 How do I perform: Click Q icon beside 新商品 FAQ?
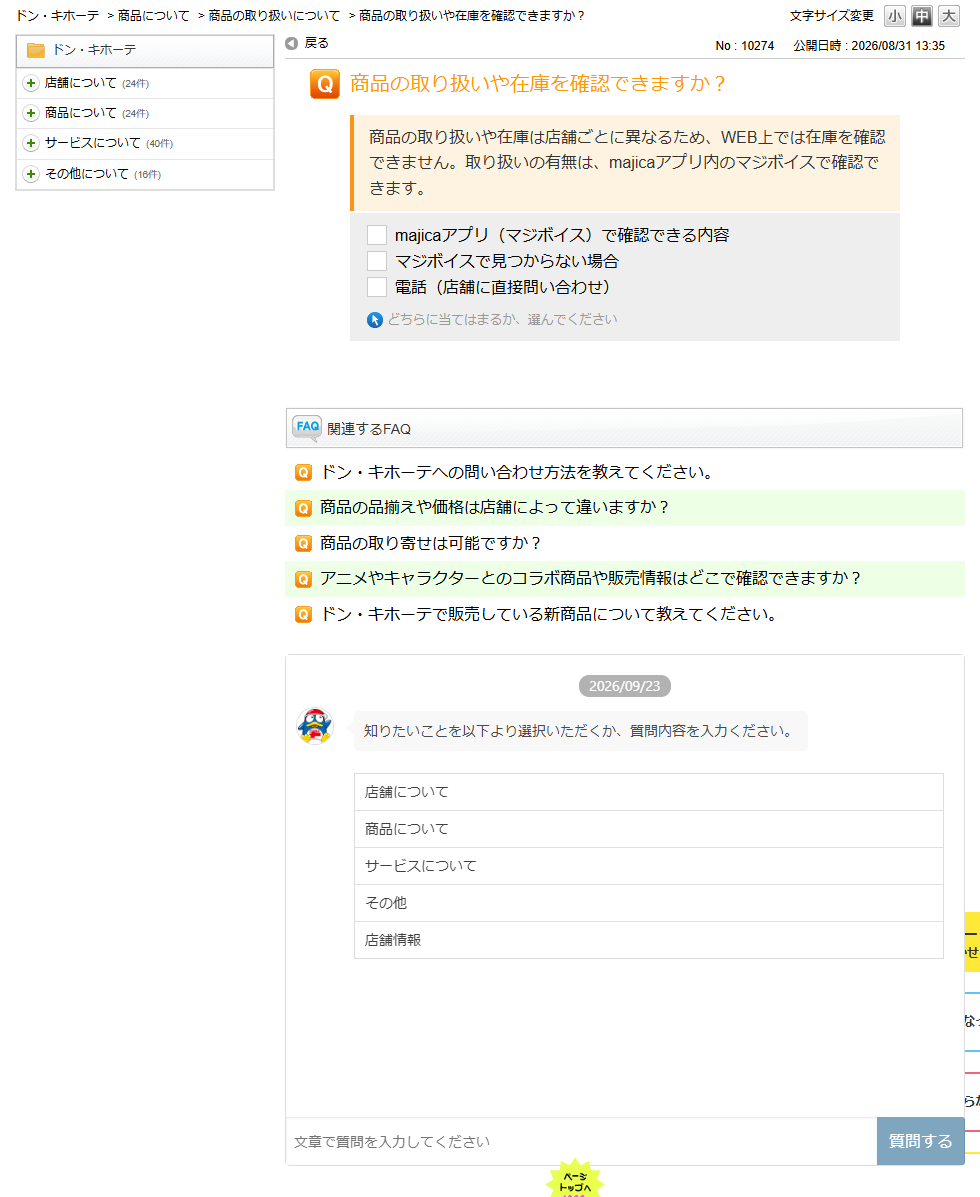pos(303,615)
